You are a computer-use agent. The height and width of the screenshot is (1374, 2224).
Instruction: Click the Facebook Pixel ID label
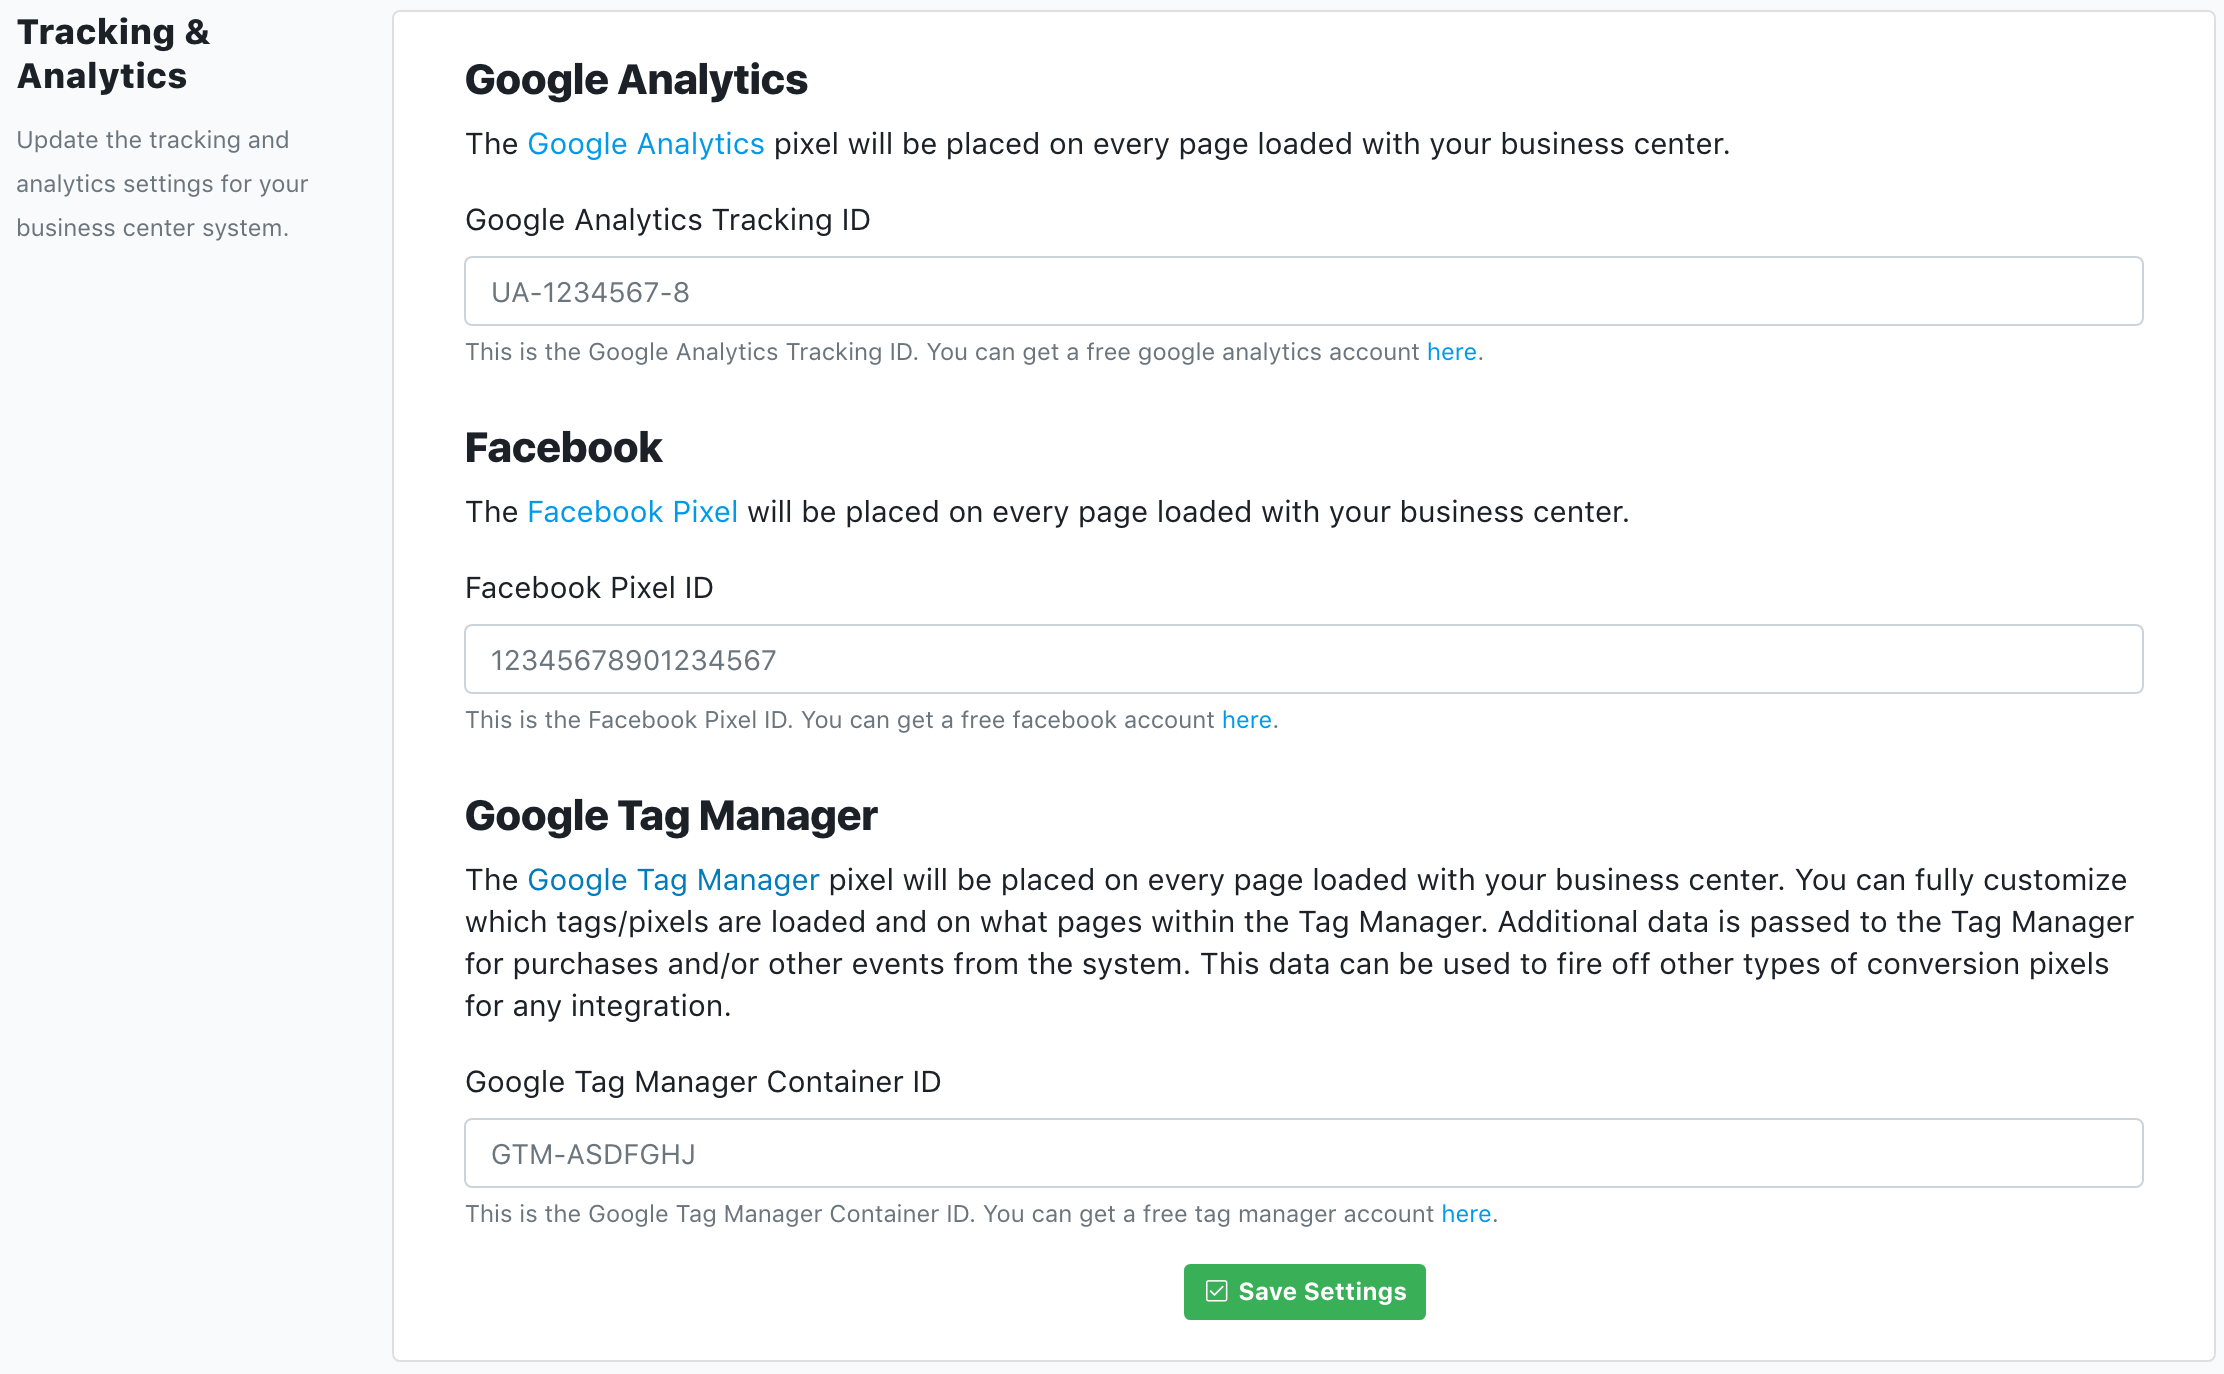(589, 588)
